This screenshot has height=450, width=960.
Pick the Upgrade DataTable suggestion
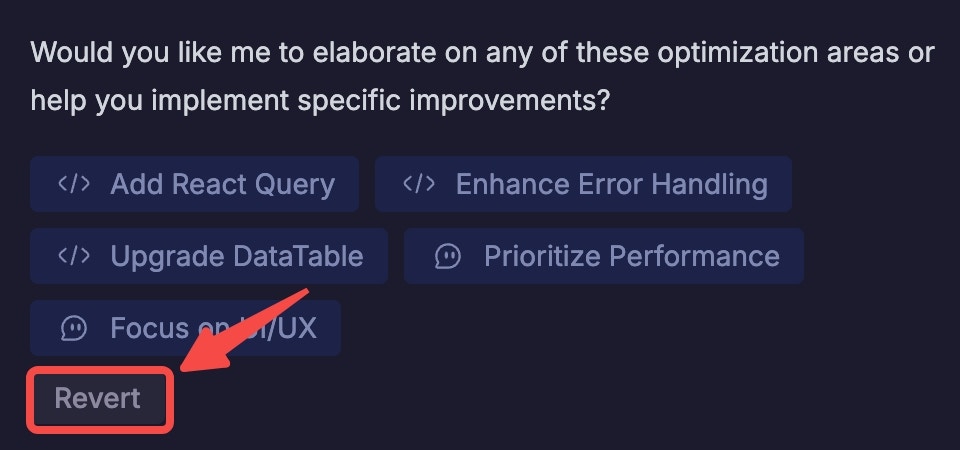(209, 256)
